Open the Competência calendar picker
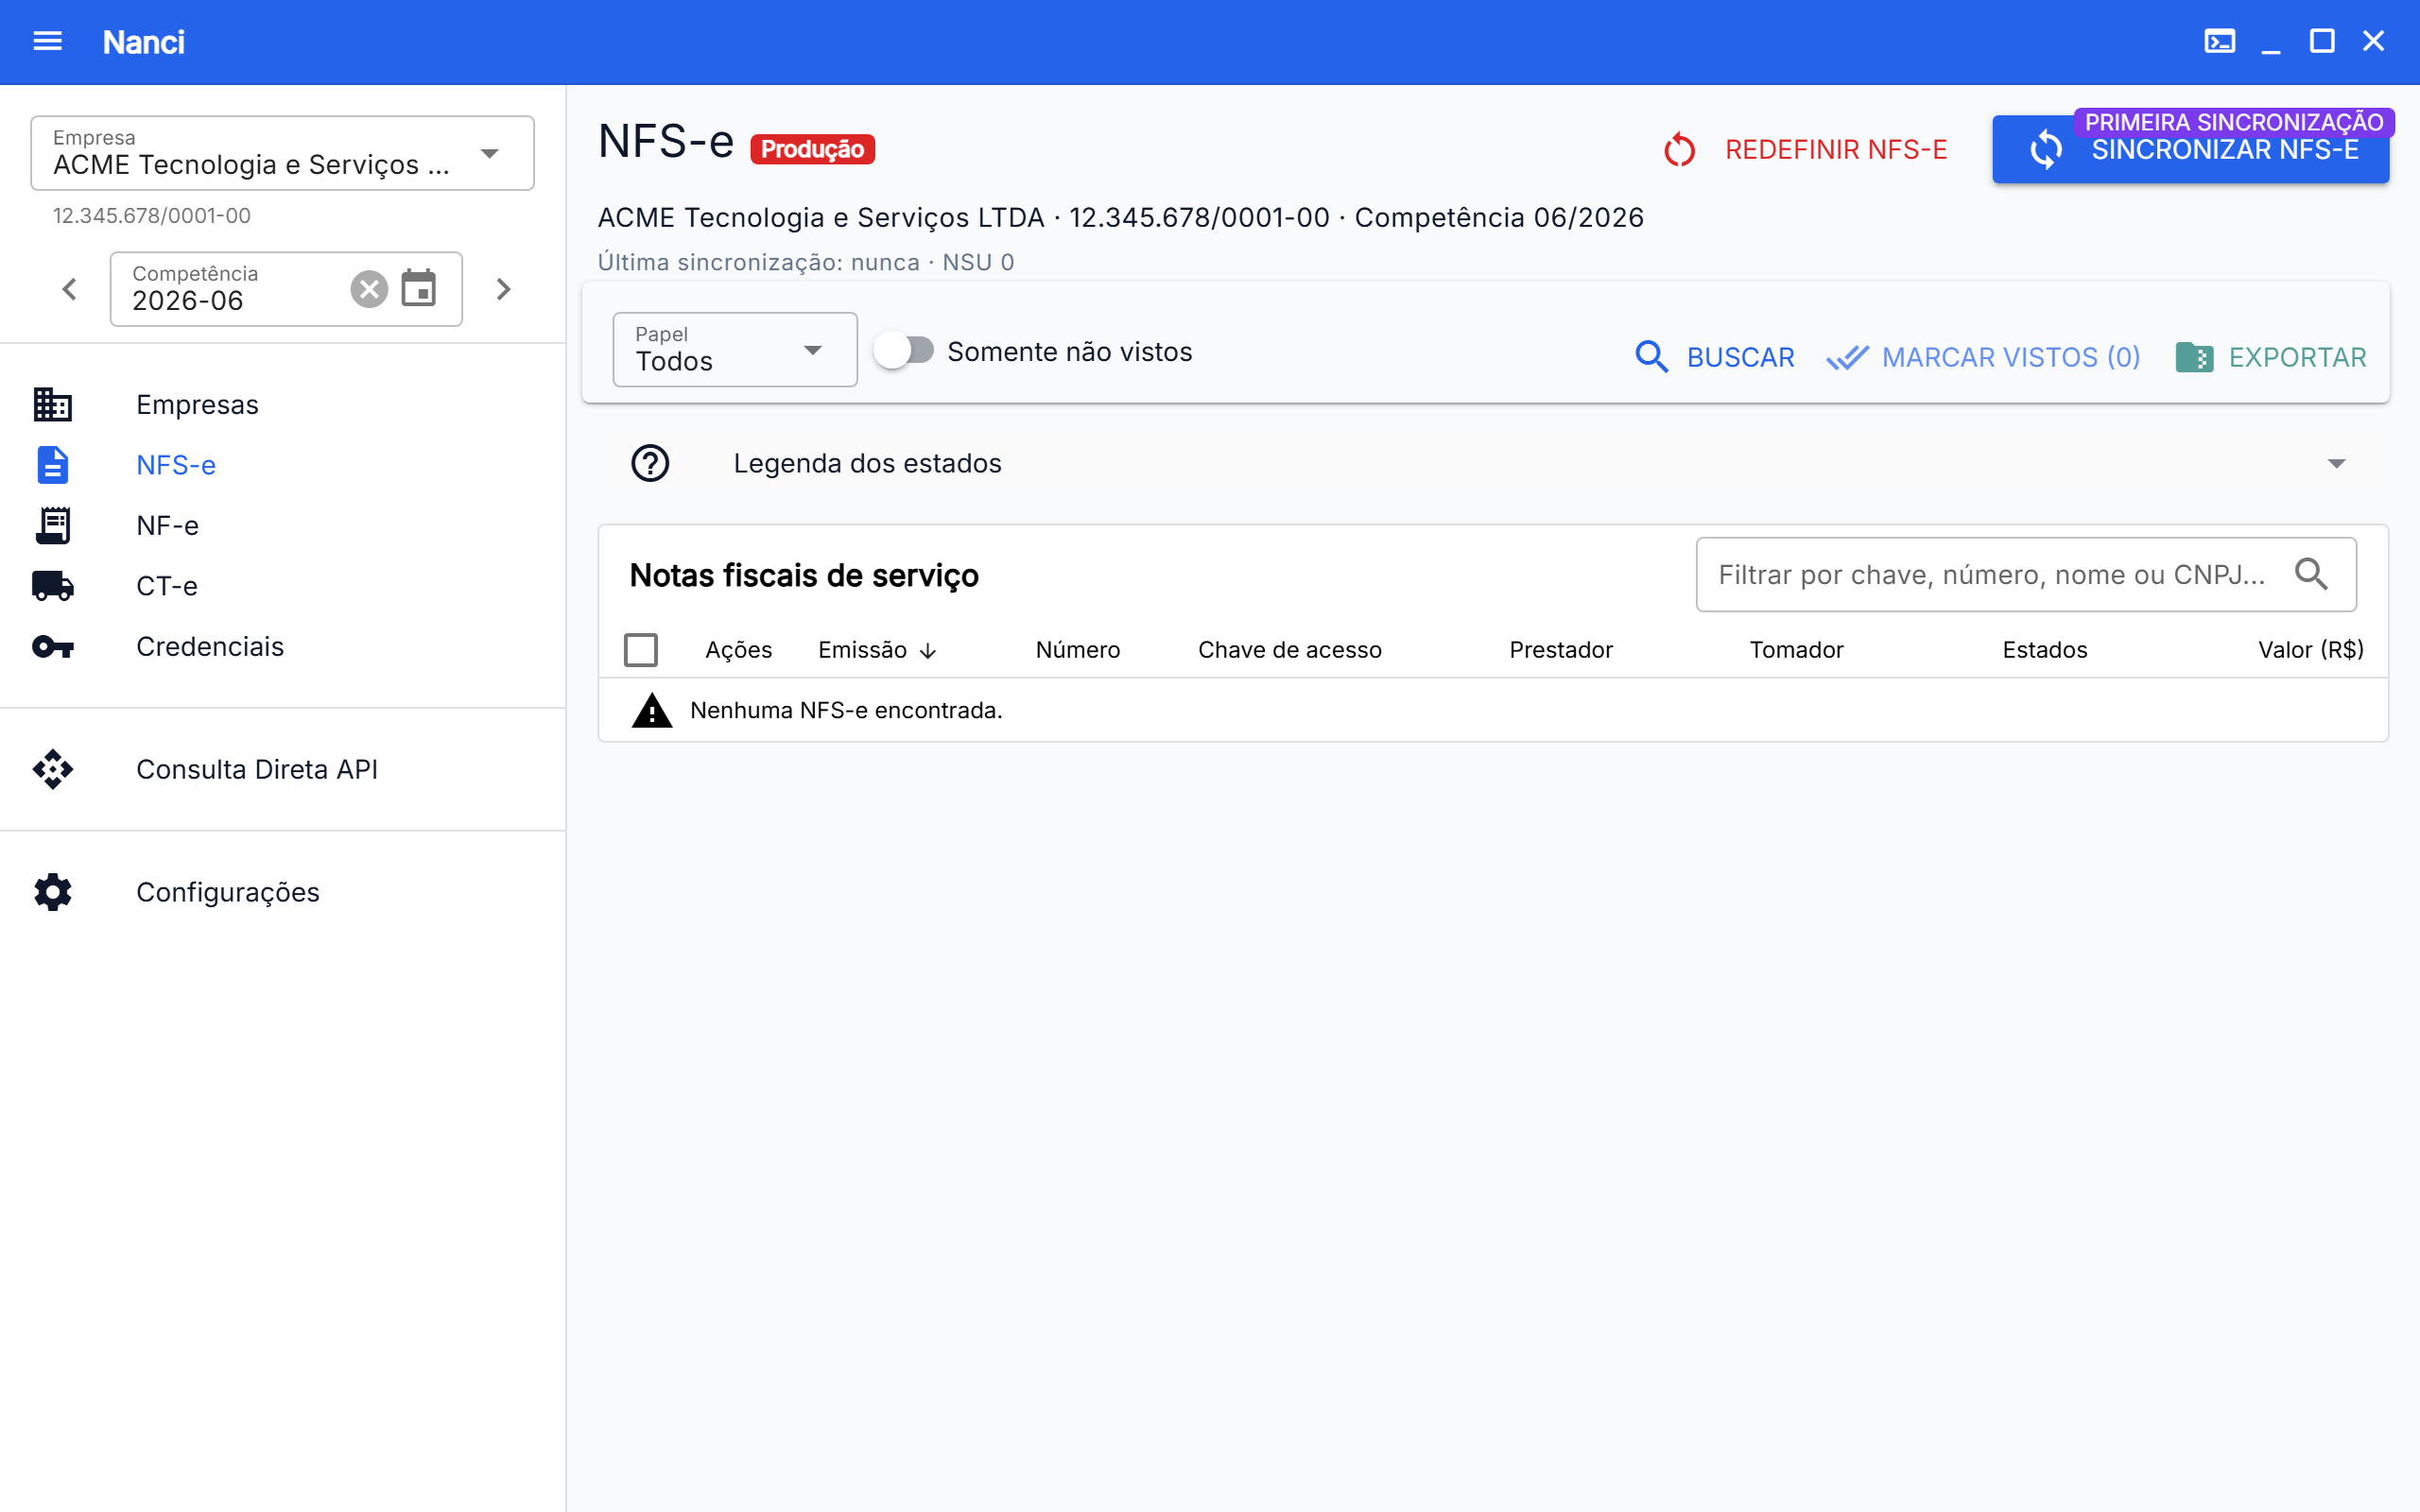Screen dimensions: 2420x1512 pos(418,289)
